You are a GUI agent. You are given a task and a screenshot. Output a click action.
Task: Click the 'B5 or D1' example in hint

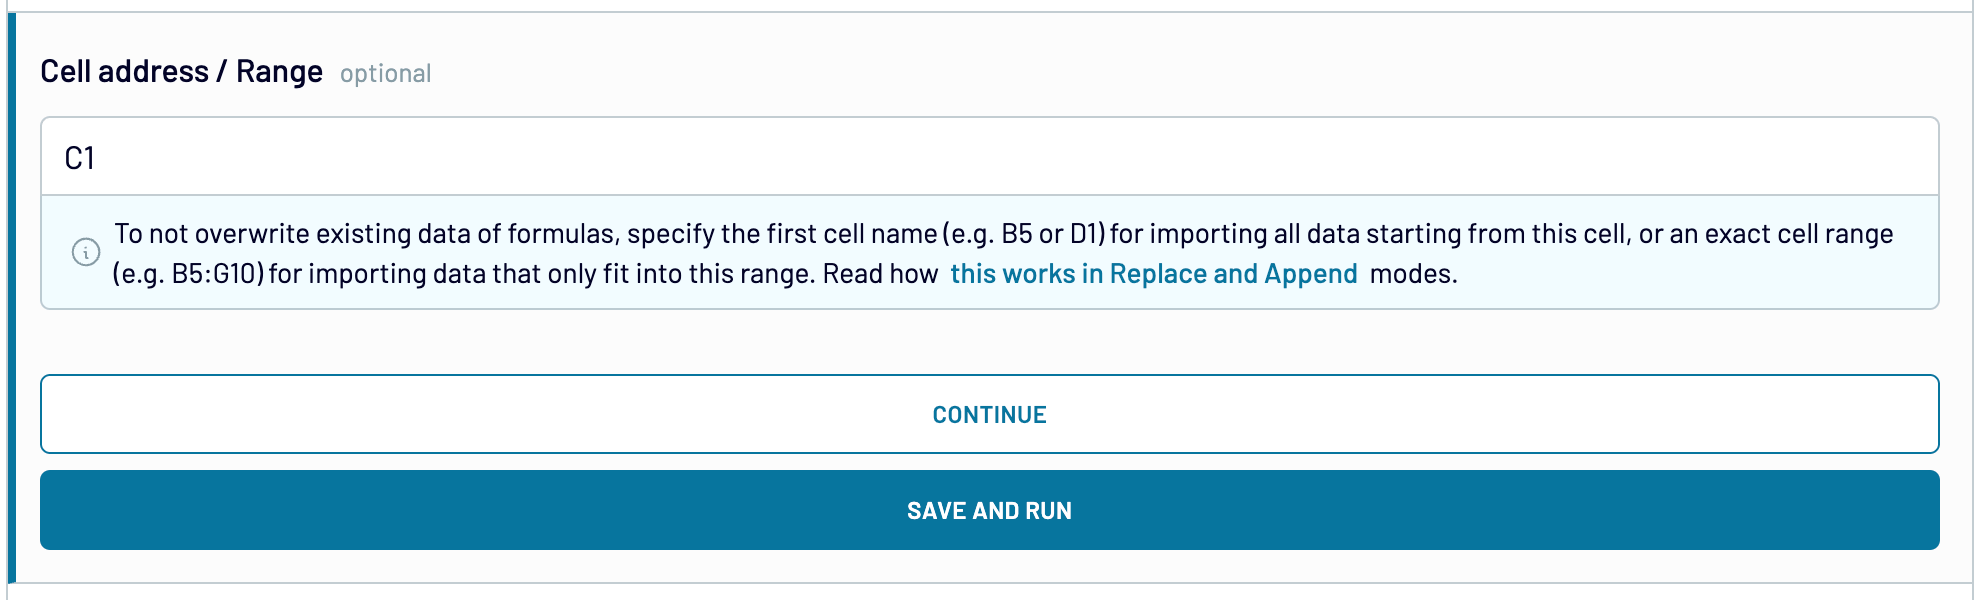point(1050,234)
